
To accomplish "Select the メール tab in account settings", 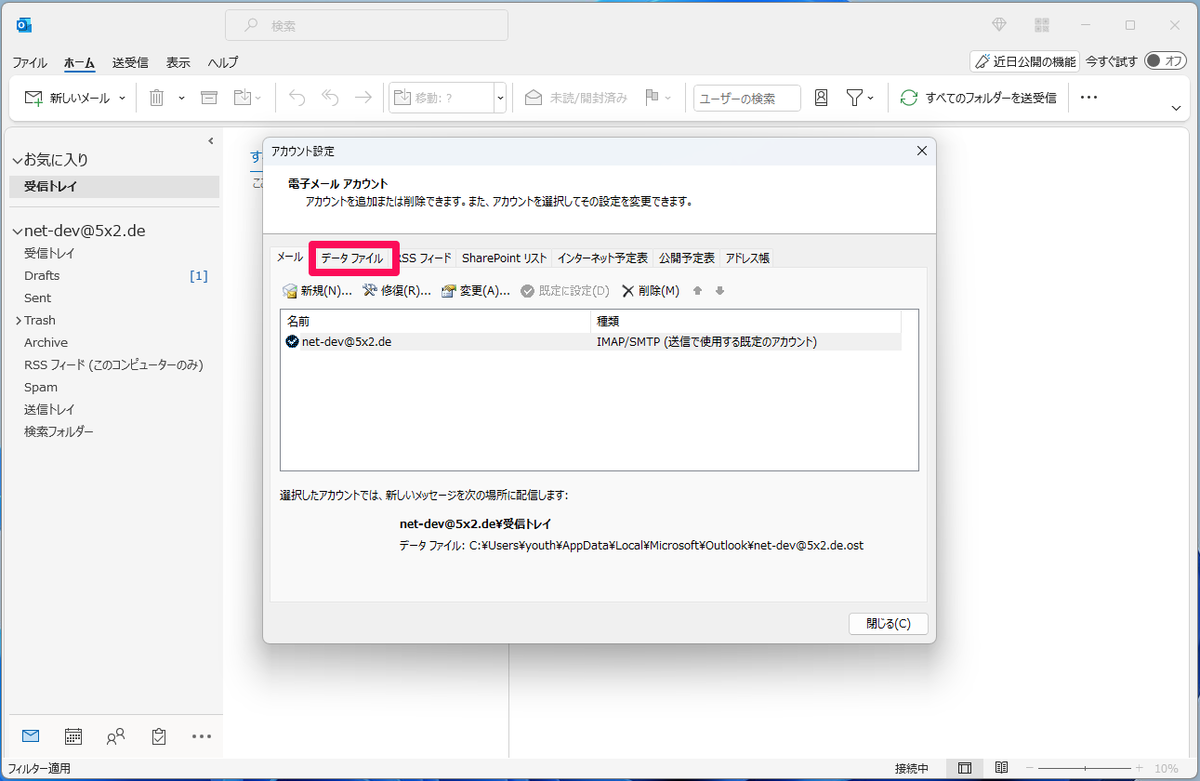I will pyautogui.click(x=290, y=257).
